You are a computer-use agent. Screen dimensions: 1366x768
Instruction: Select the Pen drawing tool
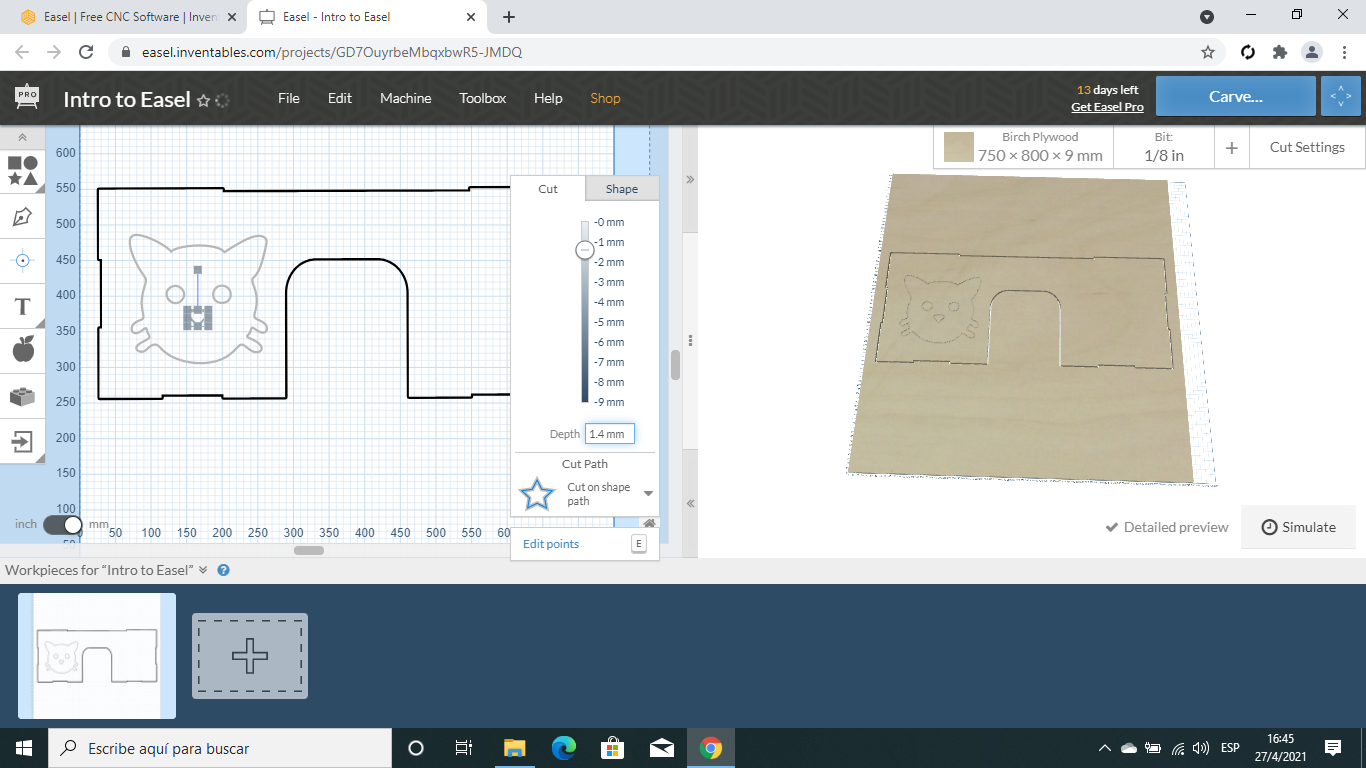tap(22, 216)
